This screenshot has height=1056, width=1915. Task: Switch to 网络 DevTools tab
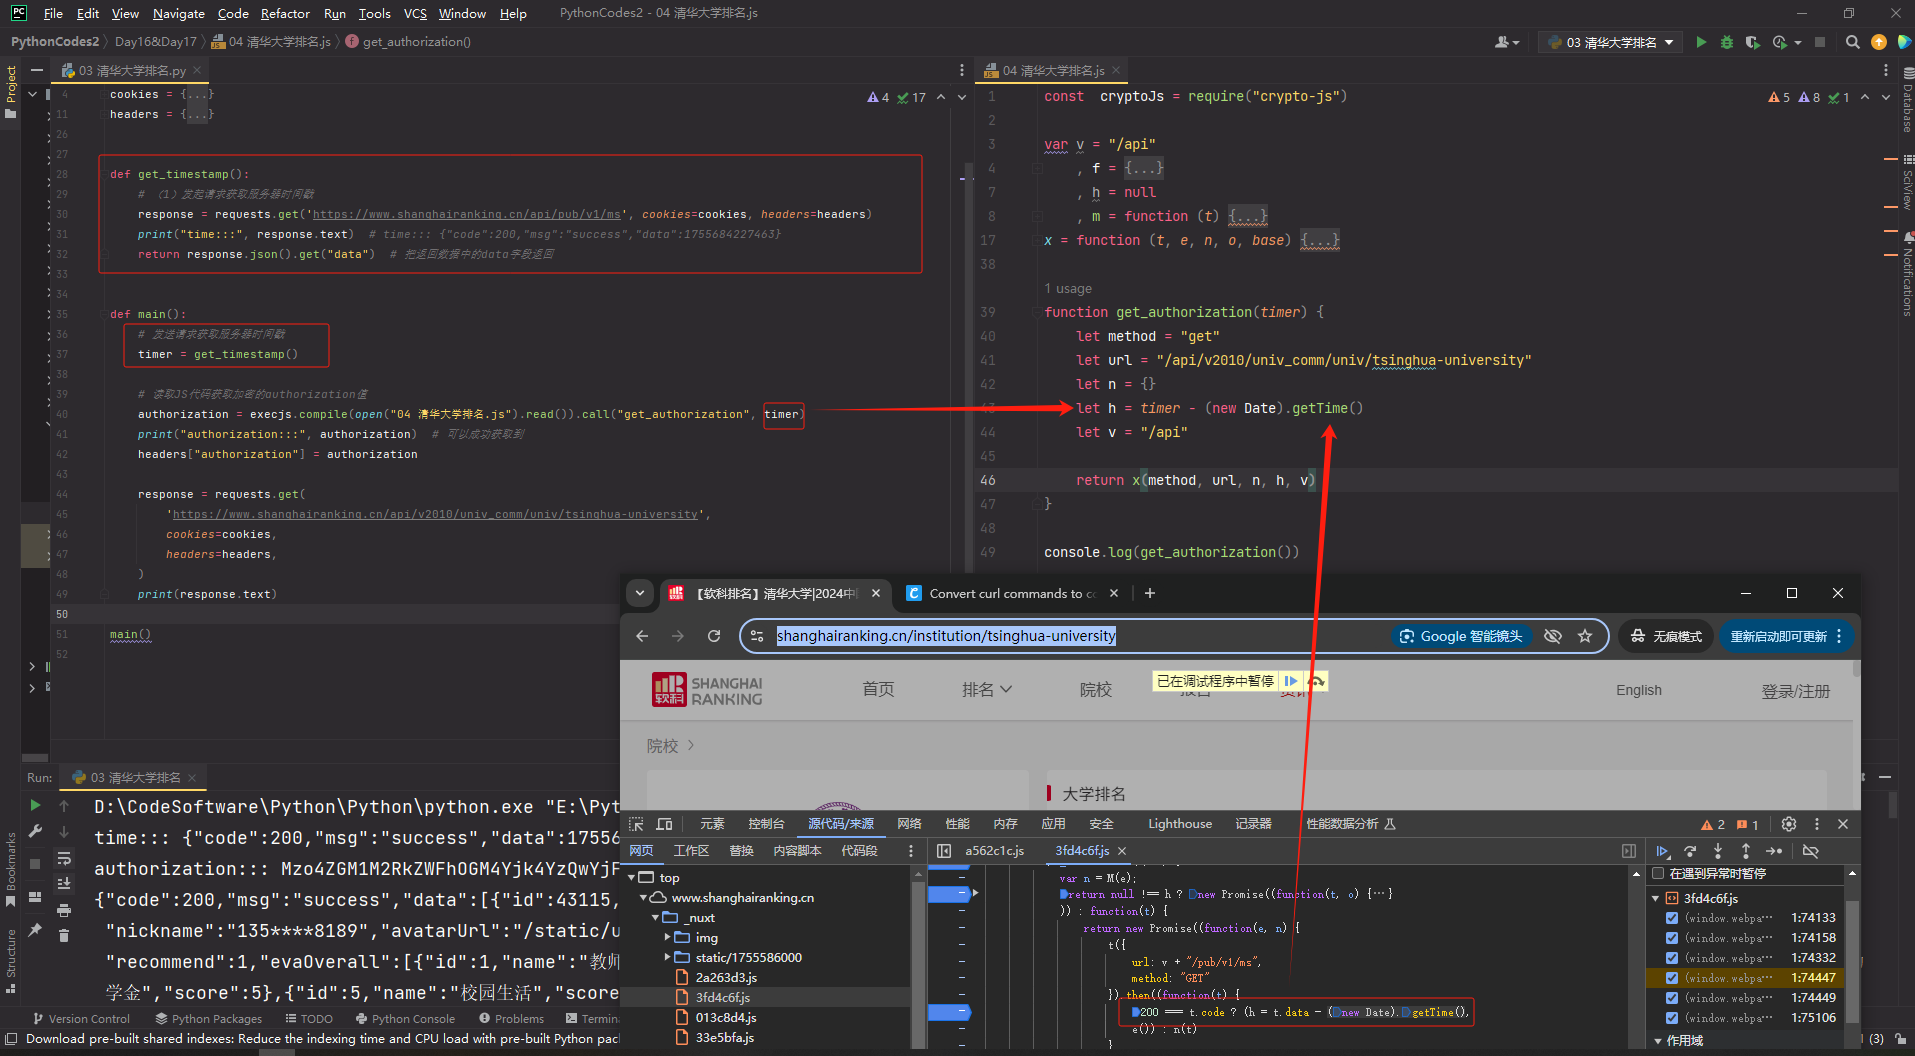(909, 824)
